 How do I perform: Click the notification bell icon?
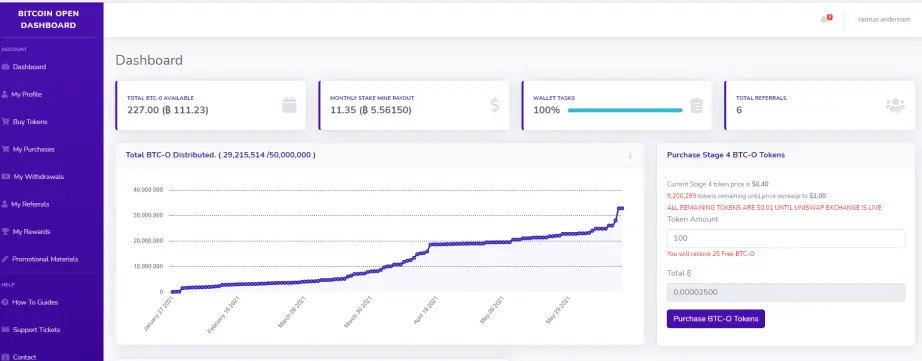click(824, 19)
